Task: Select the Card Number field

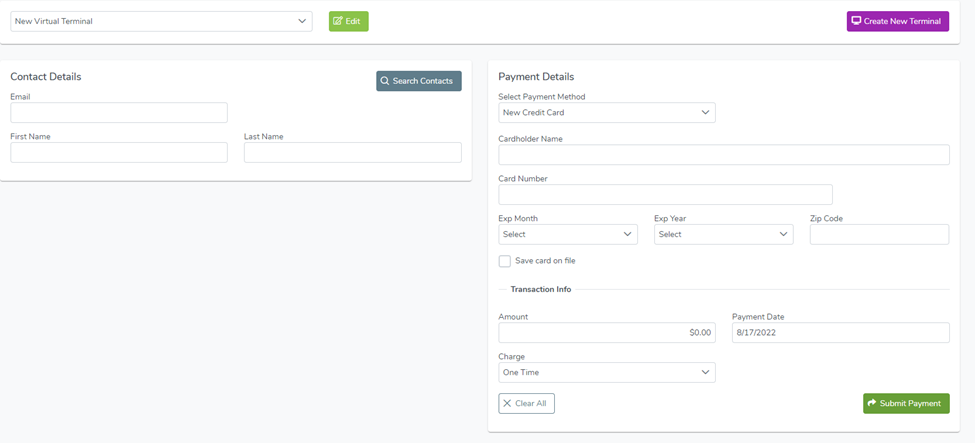Action: (x=665, y=195)
